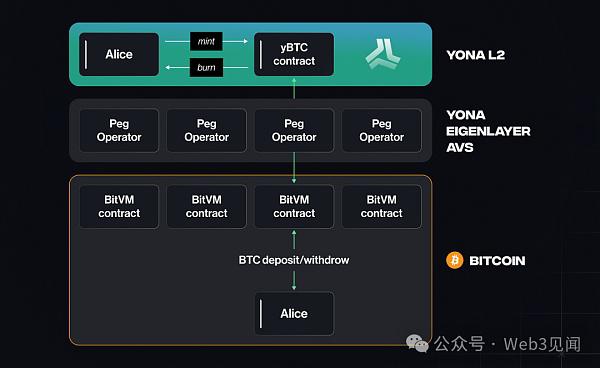Select the first BitVM contract box
This screenshot has height=368, width=600.
[x=119, y=207]
